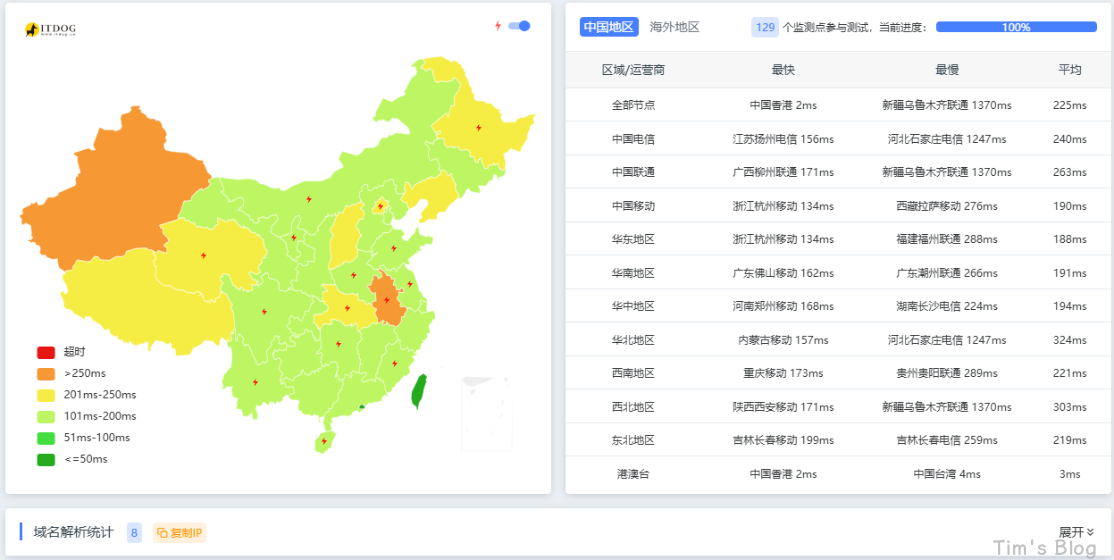Select the 港澳台 row label
This screenshot has height=560, width=1114.
click(634, 474)
